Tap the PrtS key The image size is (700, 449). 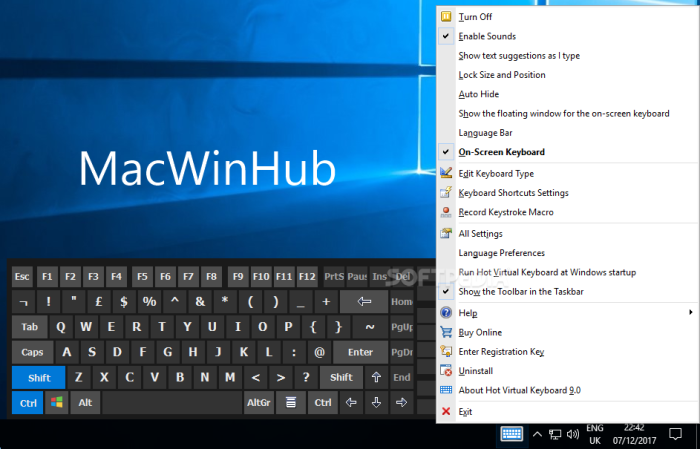click(334, 276)
